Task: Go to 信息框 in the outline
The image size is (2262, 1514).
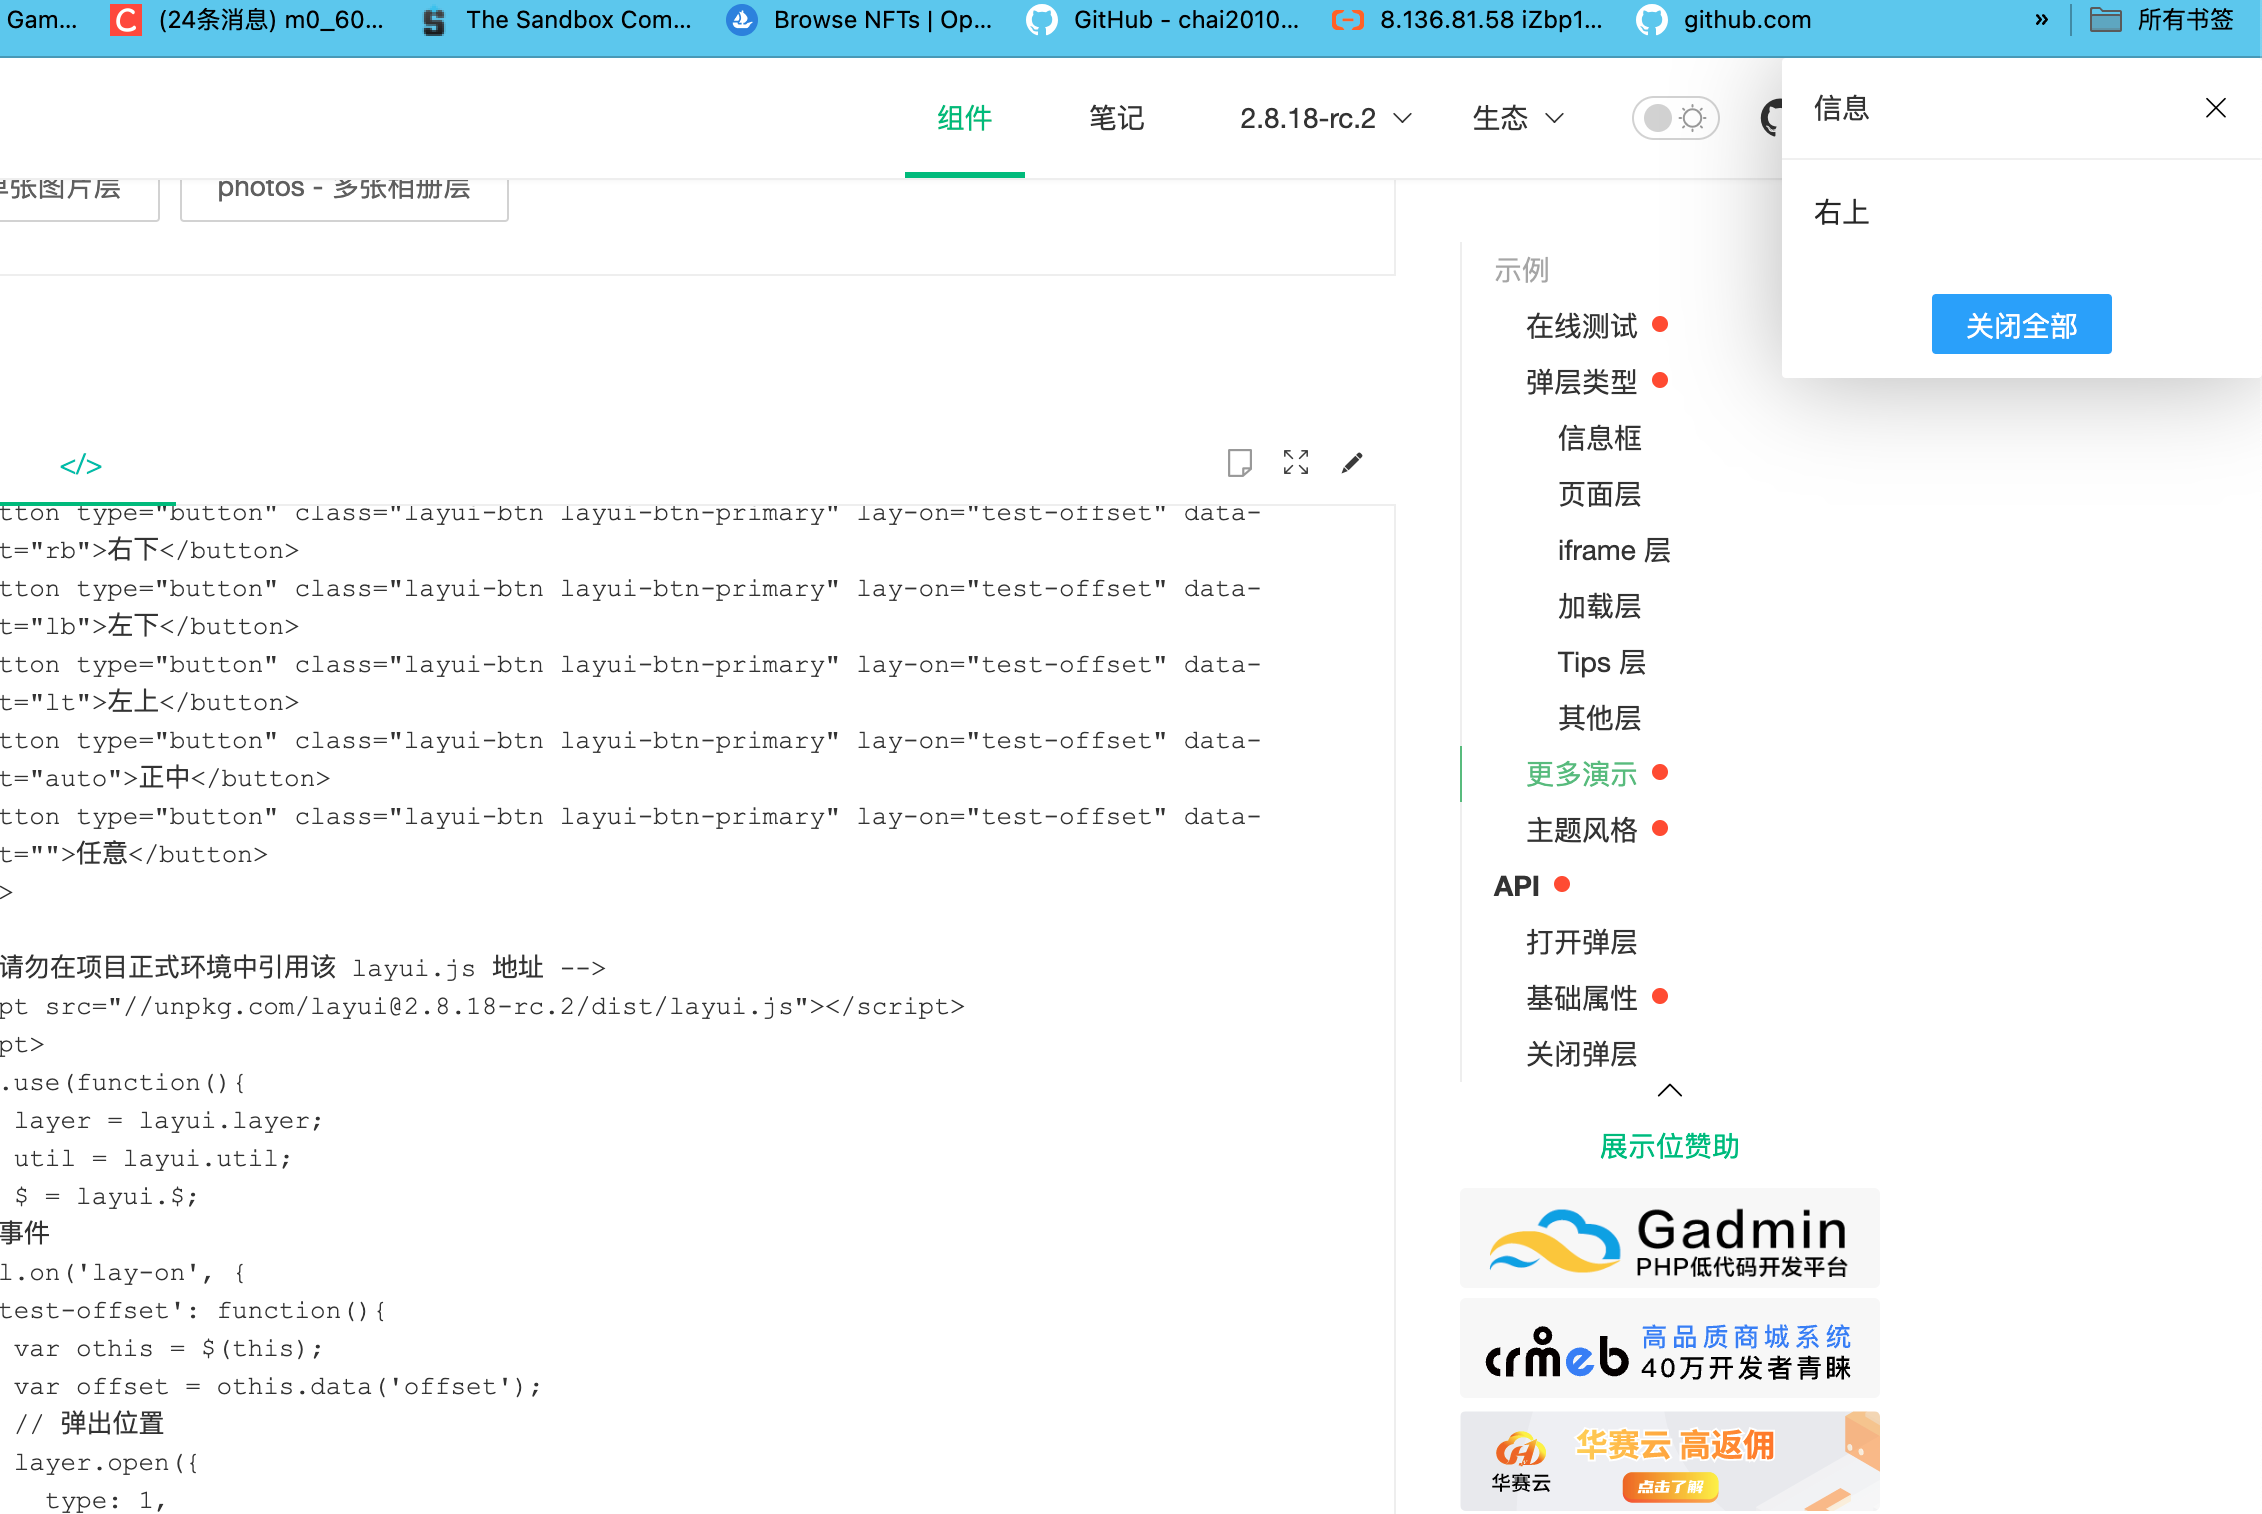Action: point(1599,438)
